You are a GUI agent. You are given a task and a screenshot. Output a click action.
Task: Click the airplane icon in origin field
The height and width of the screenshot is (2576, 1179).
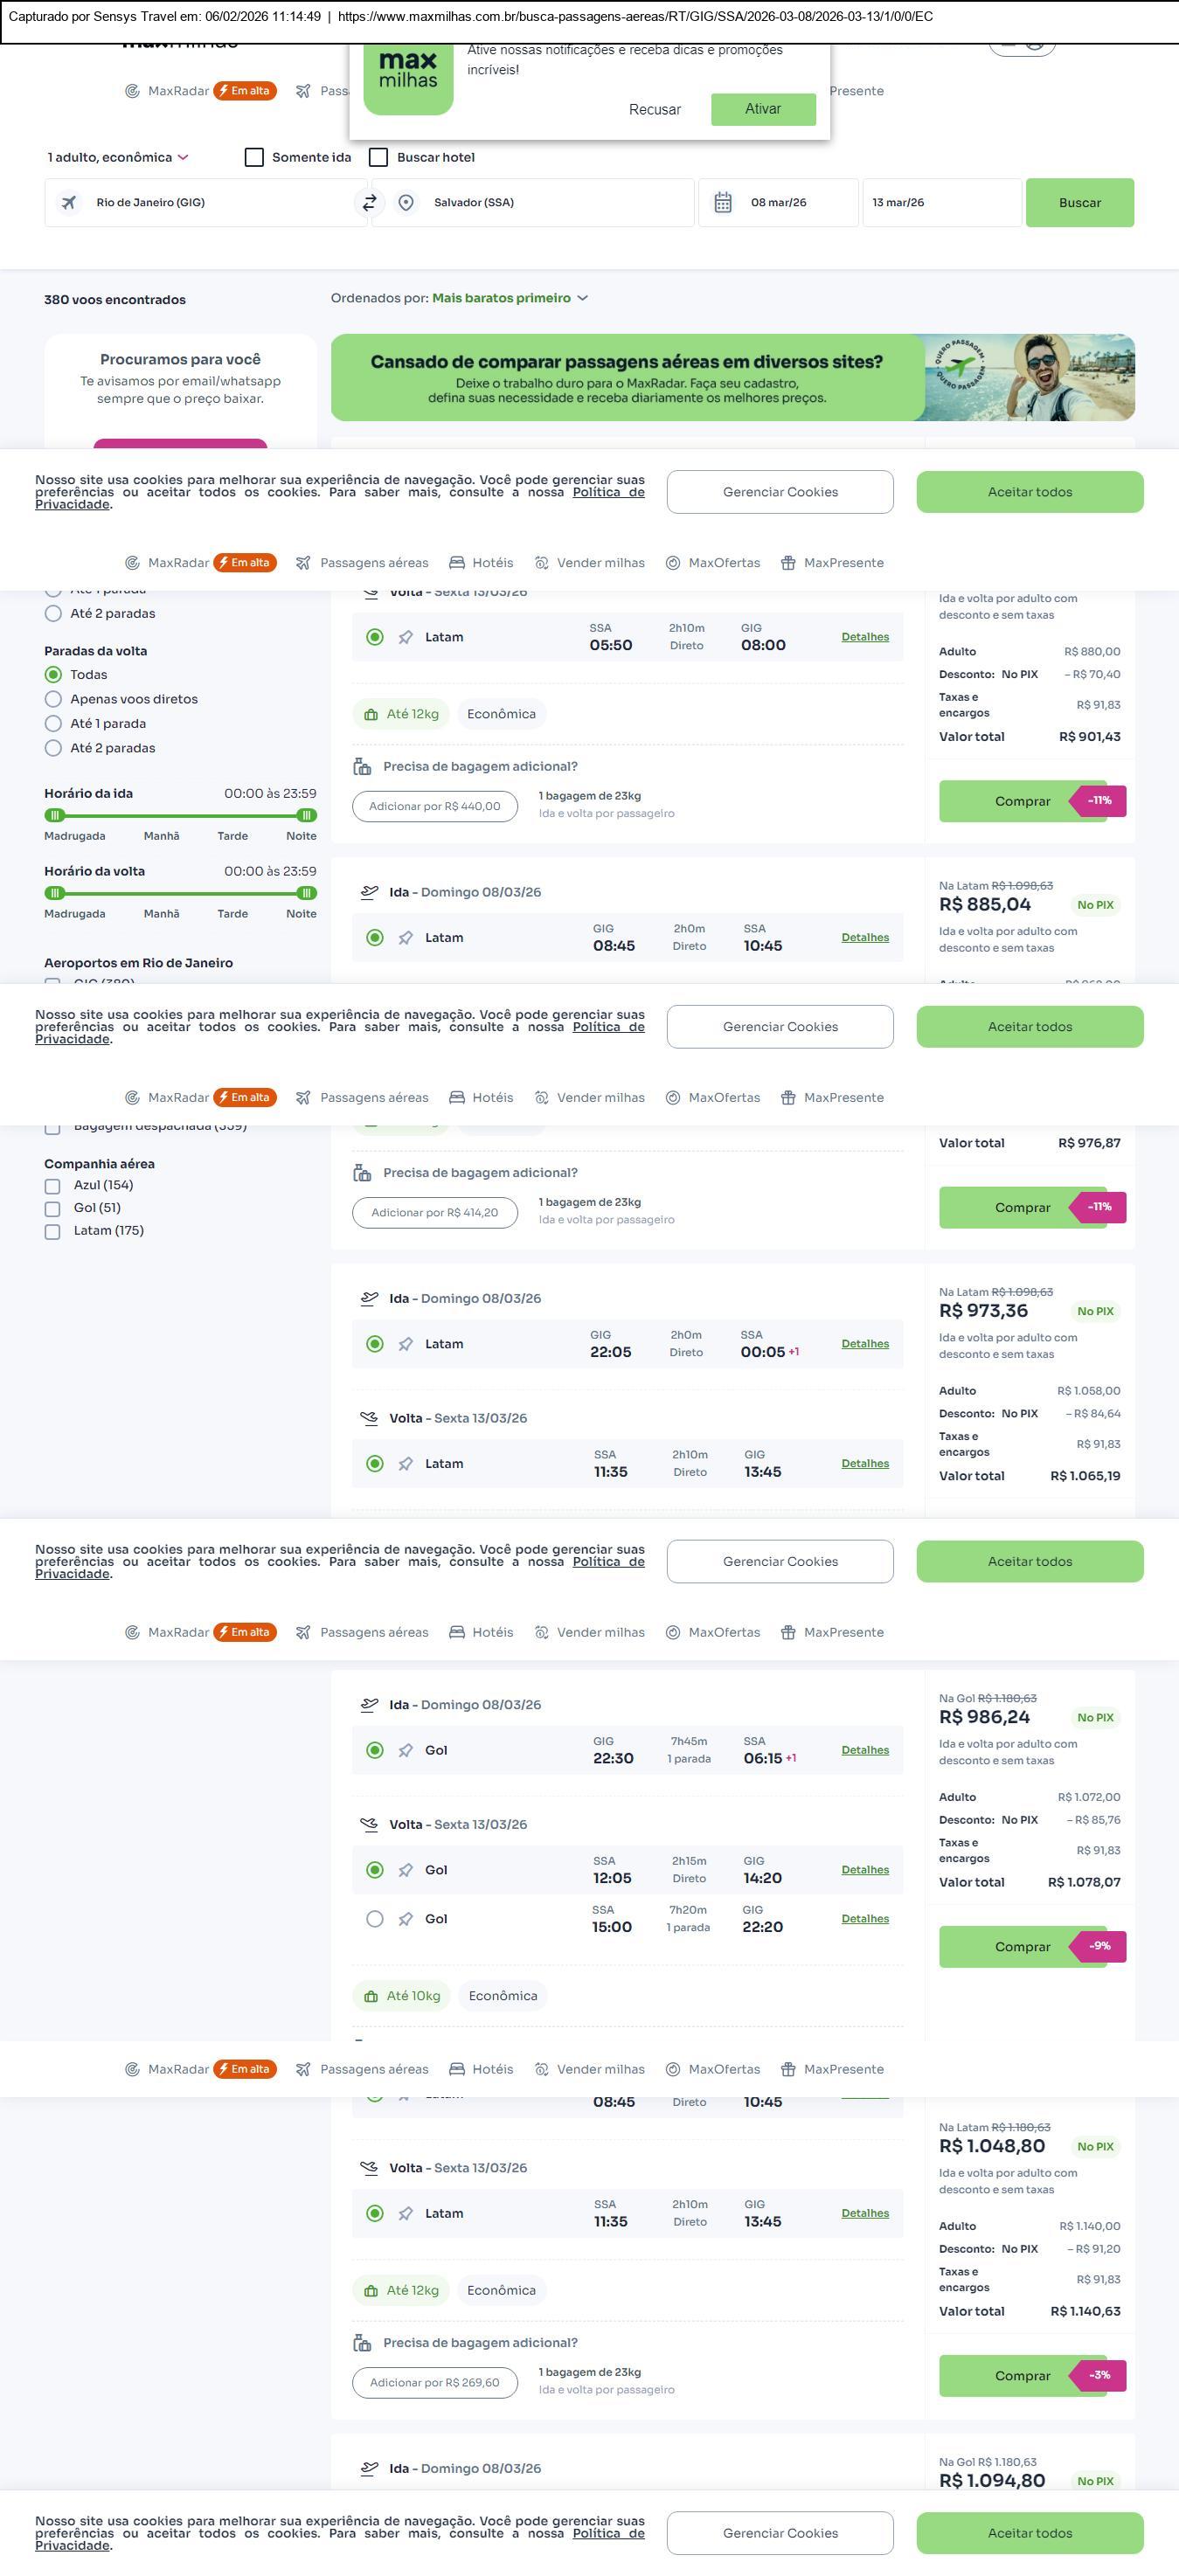[69, 203]
